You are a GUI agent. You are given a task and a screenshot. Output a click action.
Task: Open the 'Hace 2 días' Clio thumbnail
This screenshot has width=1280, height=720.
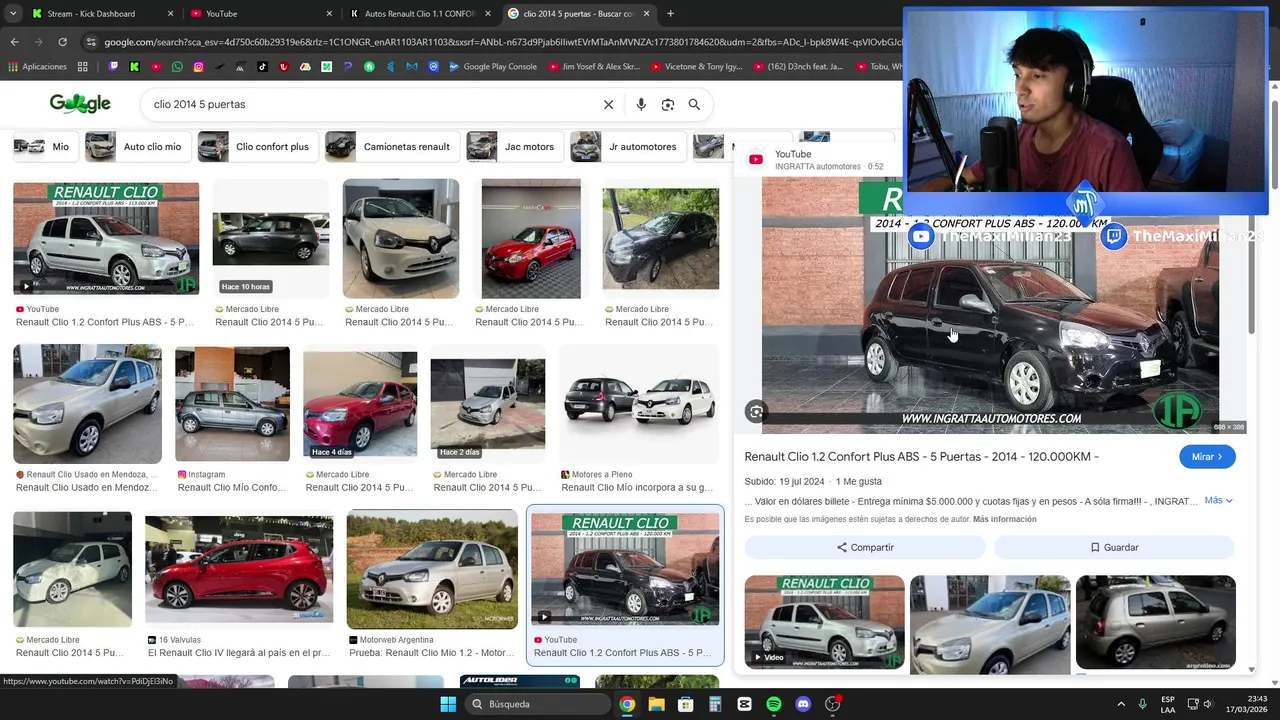tap(488, 404)
